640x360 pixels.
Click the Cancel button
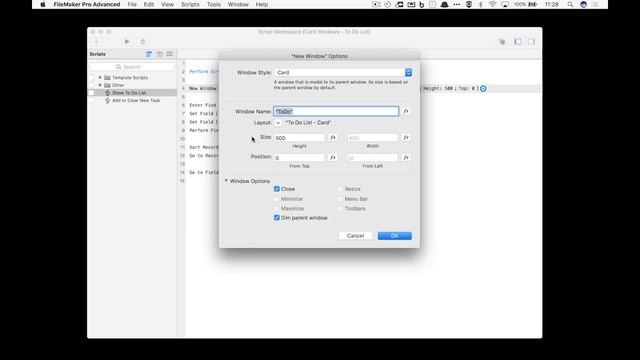(355, 236)
